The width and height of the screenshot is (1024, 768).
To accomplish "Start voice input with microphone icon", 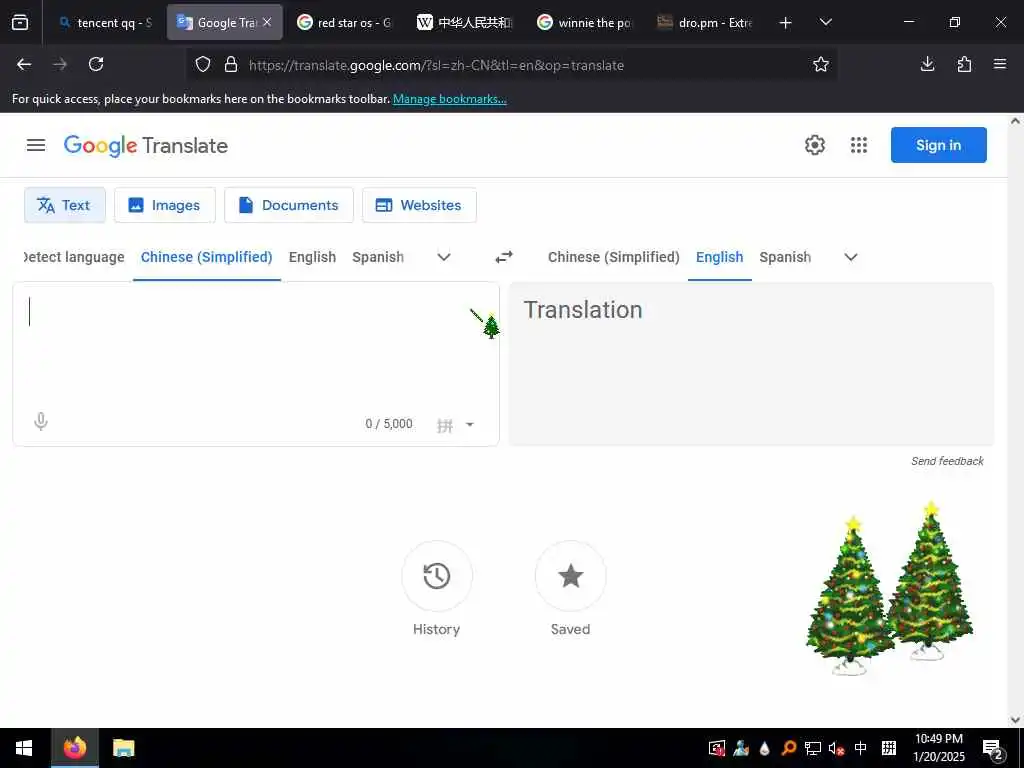I will coord(40,422).
